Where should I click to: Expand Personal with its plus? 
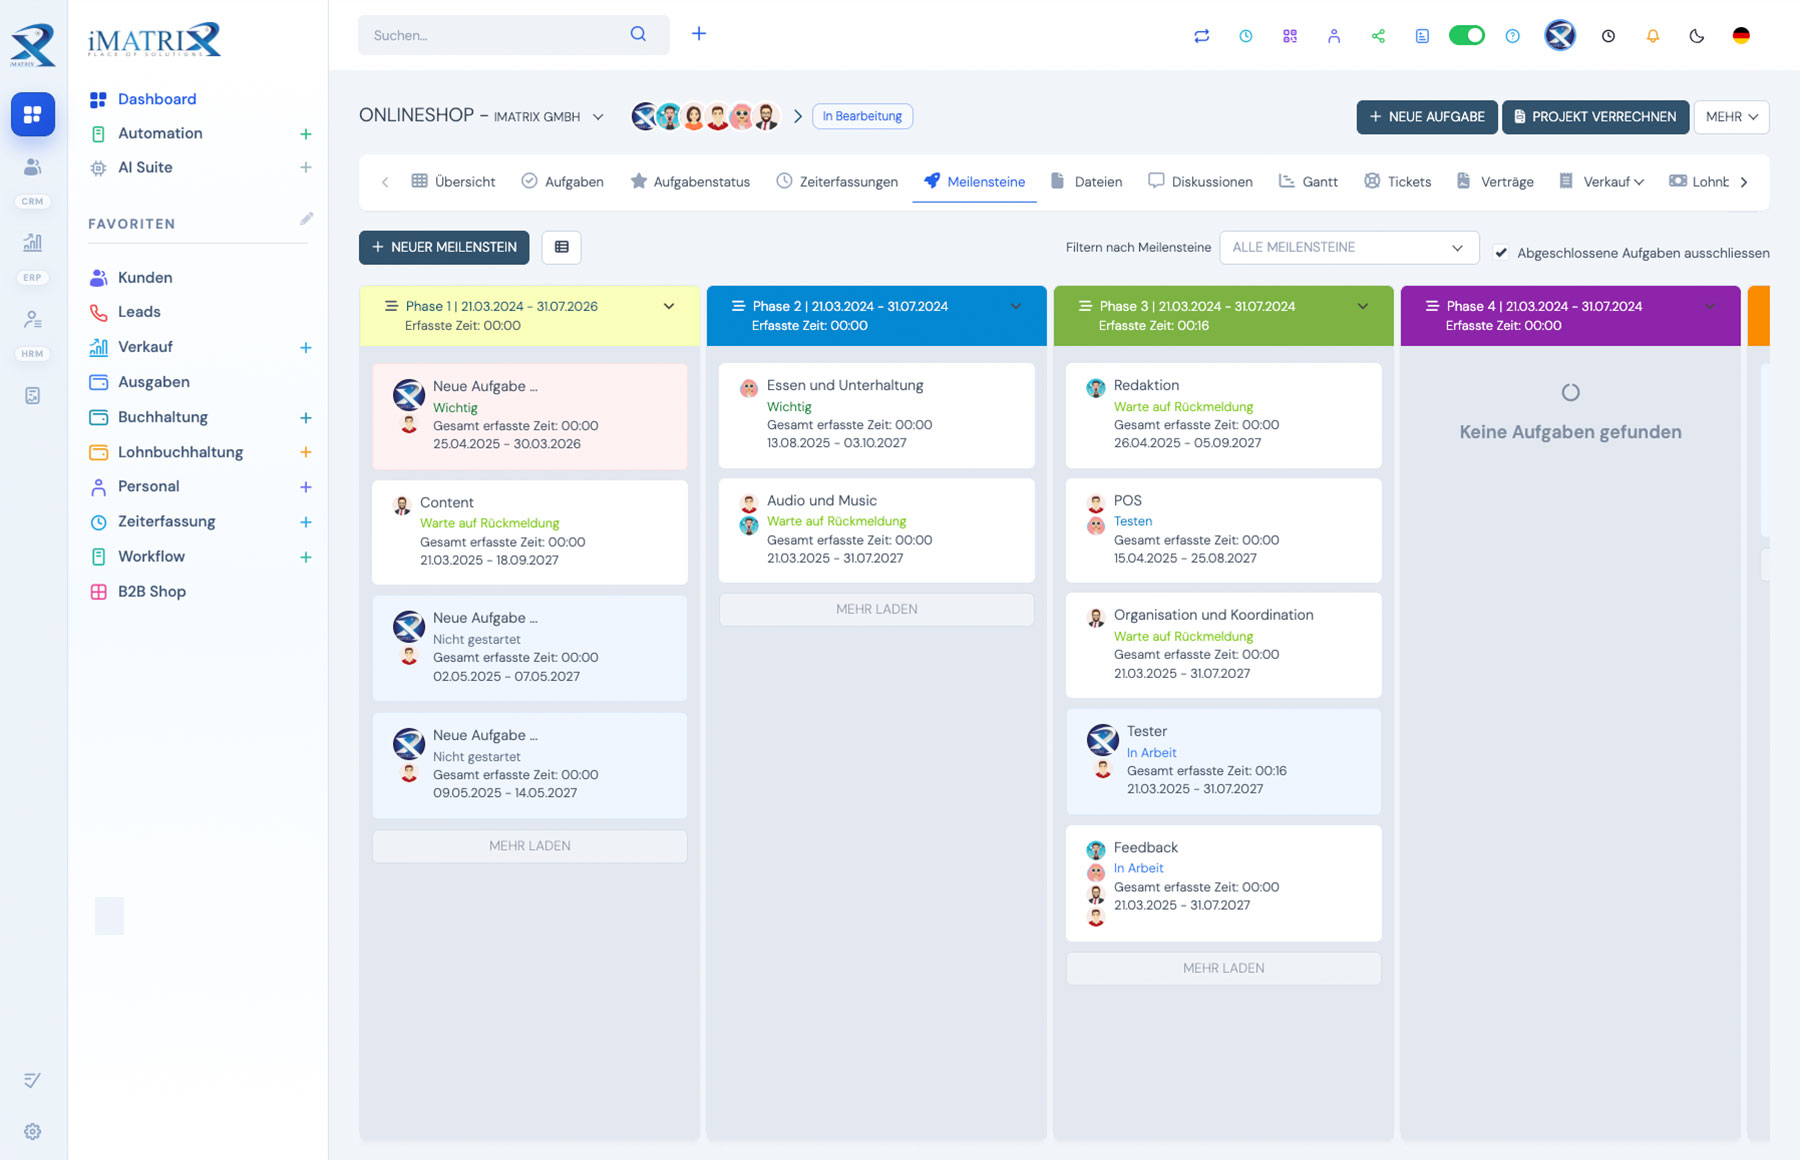click(306, 487)
